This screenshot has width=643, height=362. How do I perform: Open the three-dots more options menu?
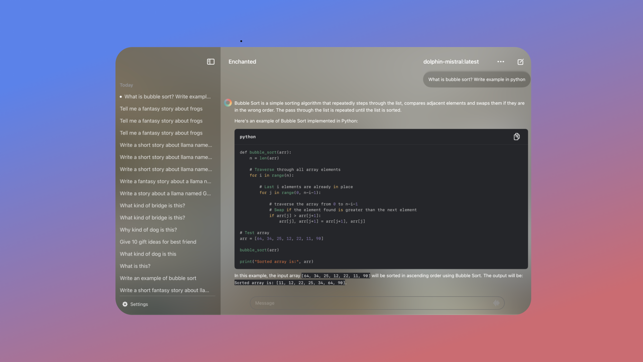[x=501, y=61]
